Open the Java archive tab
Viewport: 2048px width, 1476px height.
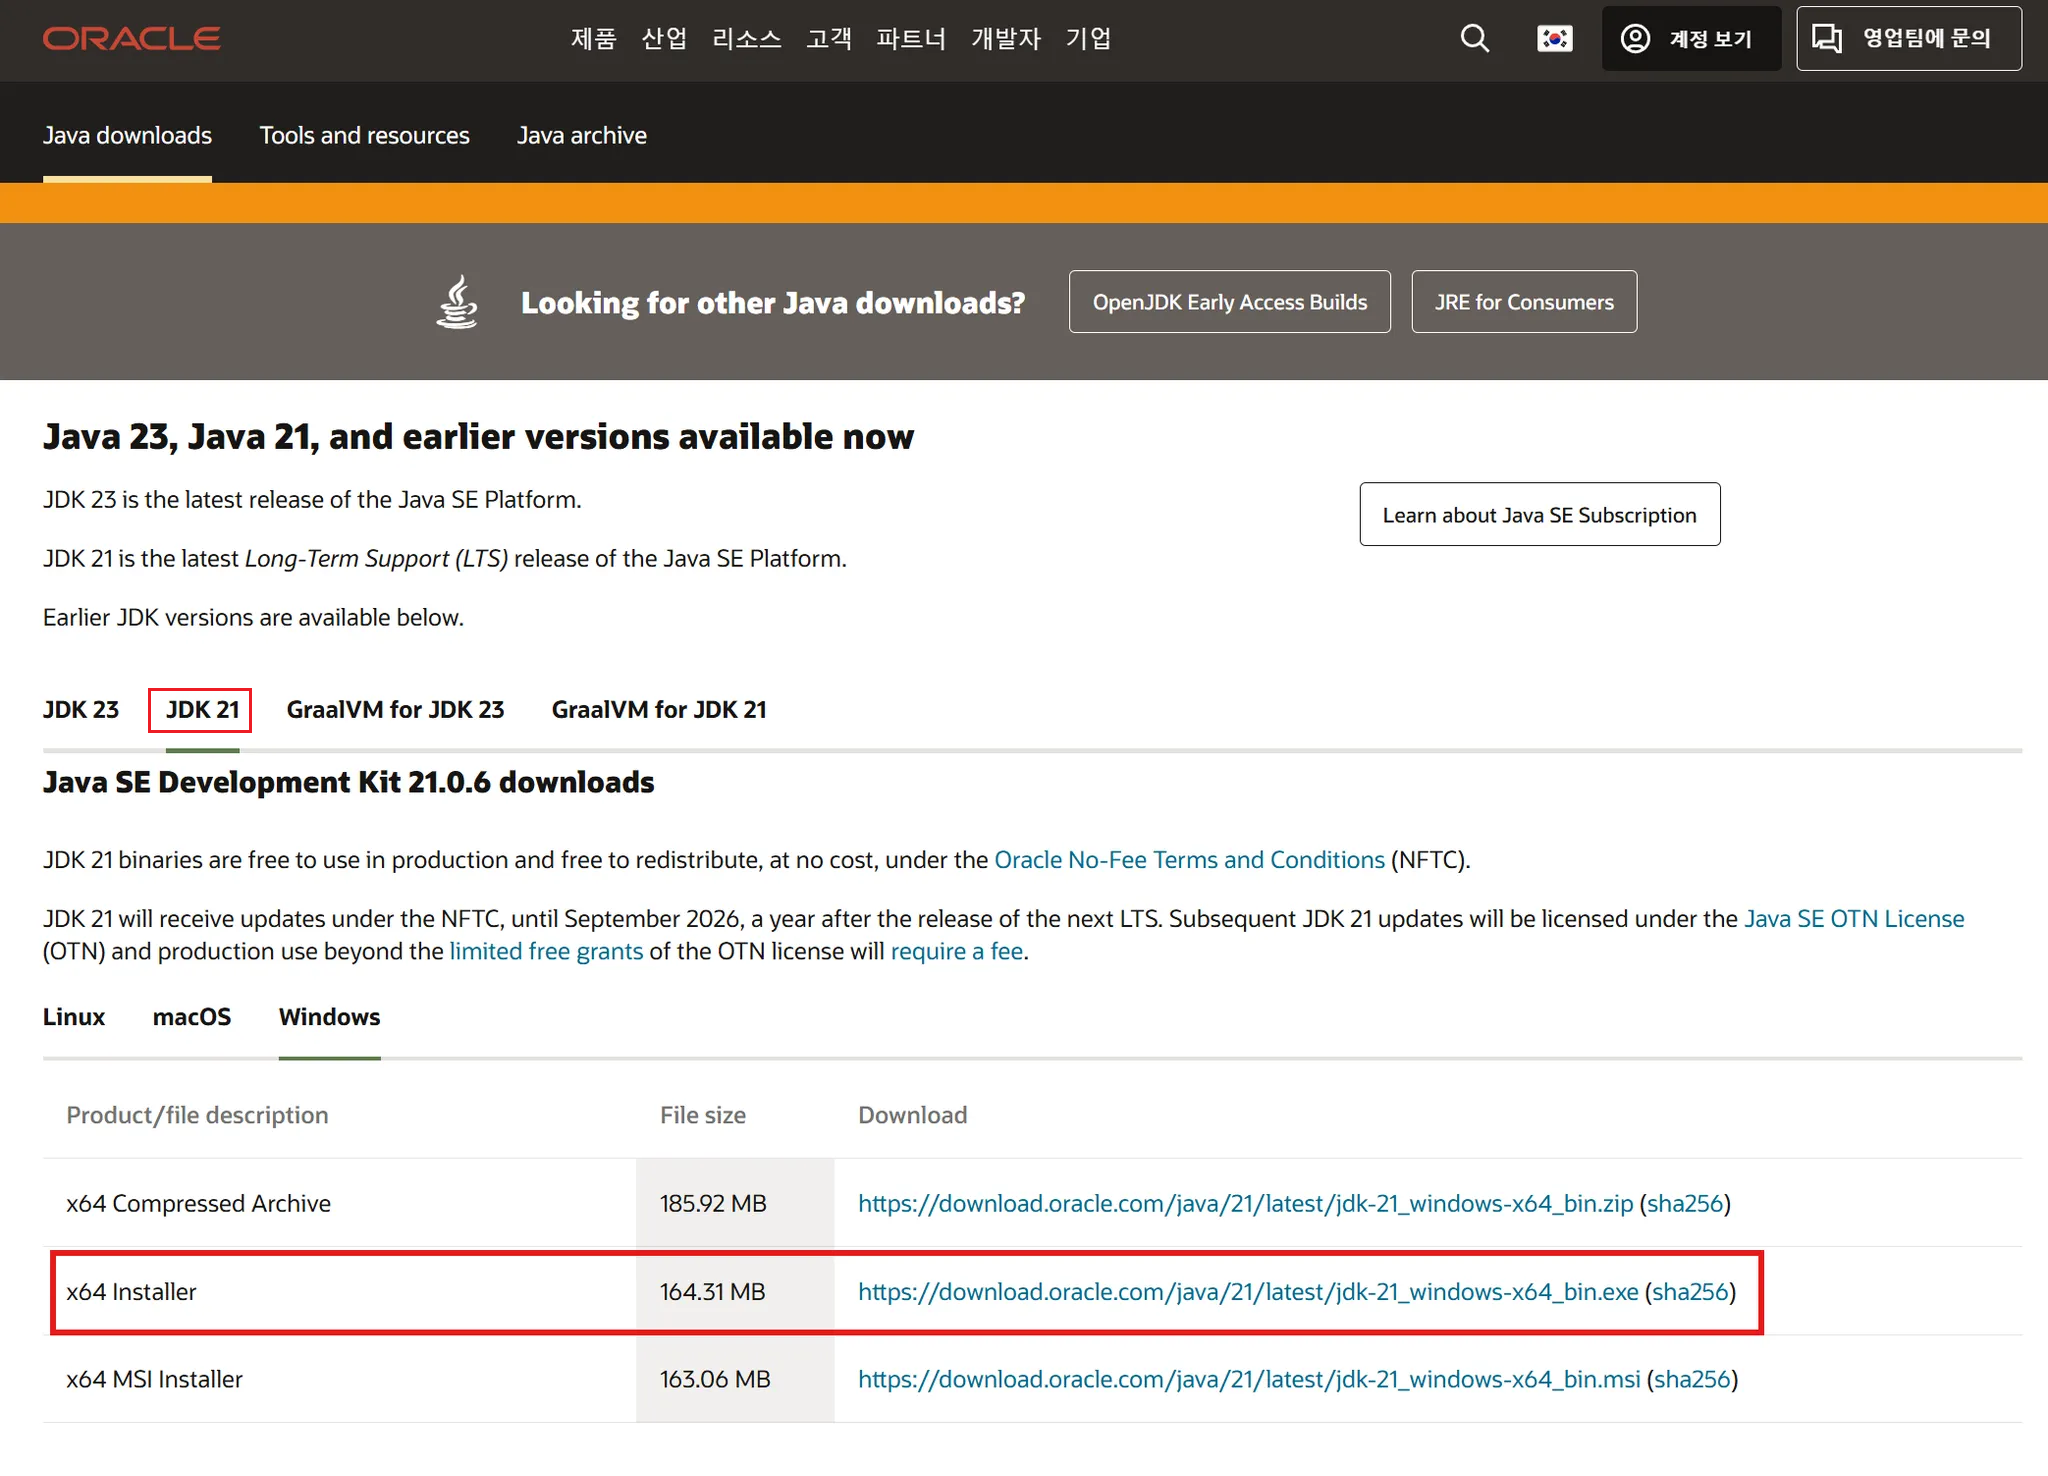coord(581,136)
